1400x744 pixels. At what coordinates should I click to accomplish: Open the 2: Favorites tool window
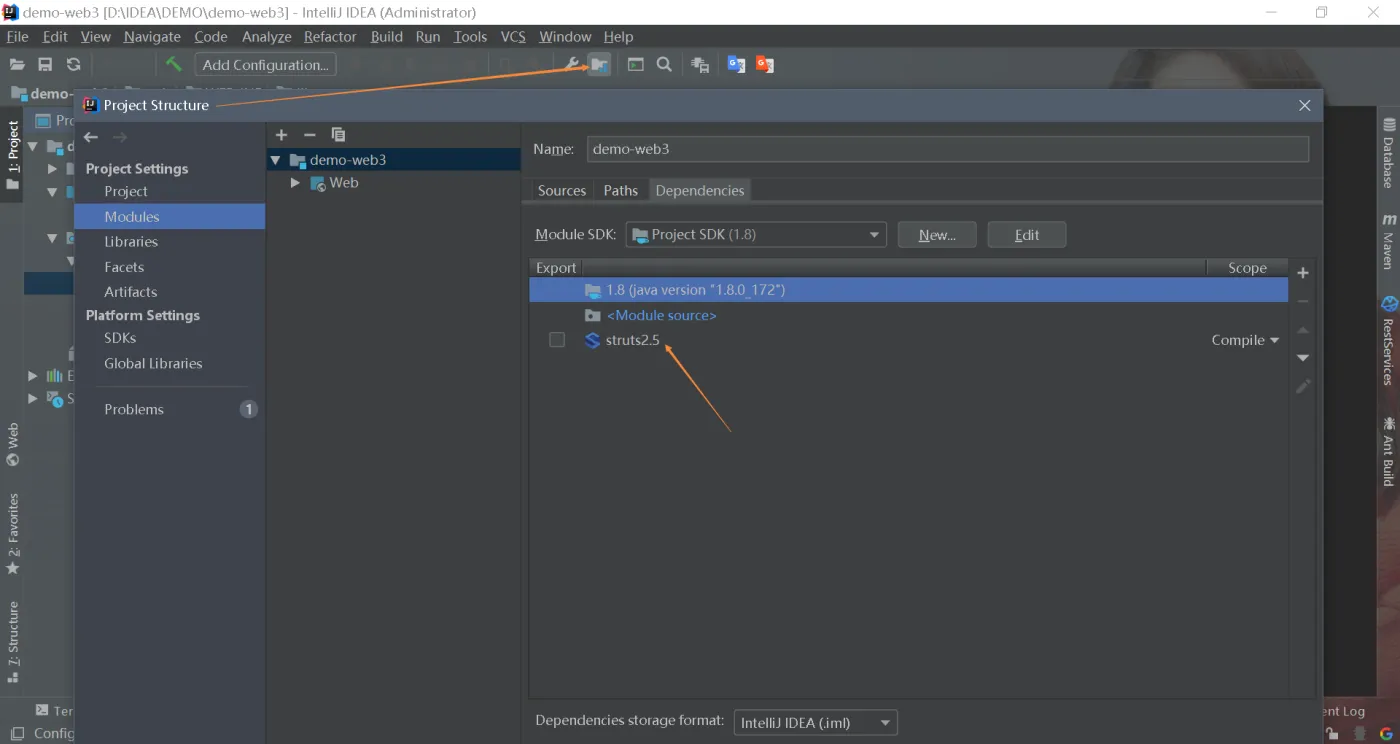point(13,533)
